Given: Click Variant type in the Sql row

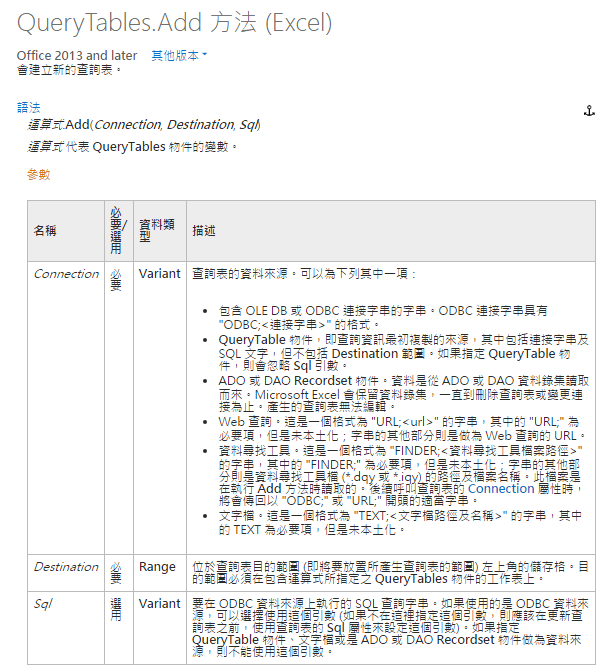Looking at the screenshot, I should (x=160, y=603).
